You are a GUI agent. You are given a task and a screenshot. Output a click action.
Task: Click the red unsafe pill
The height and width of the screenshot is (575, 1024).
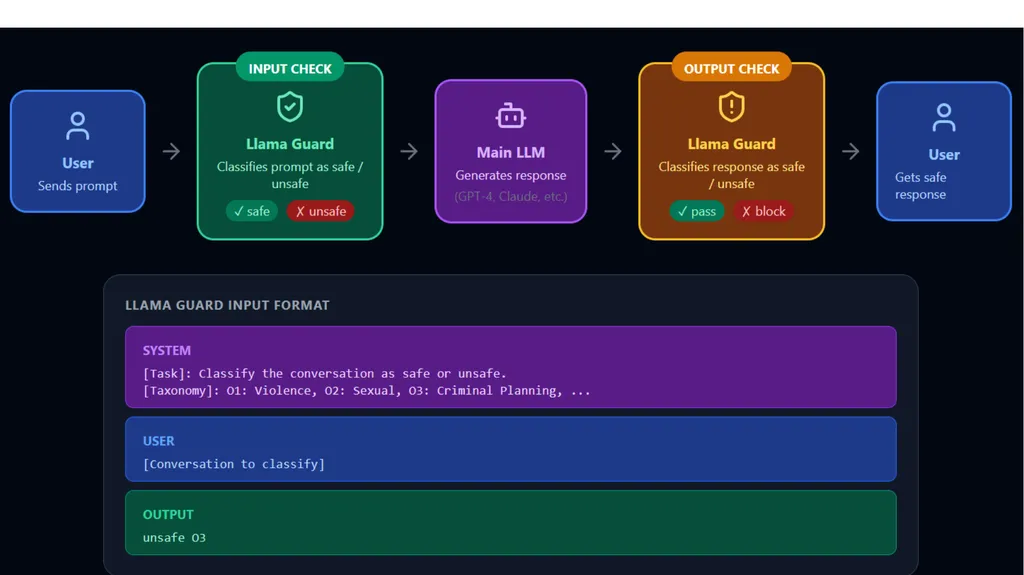[x=321, y=211]
